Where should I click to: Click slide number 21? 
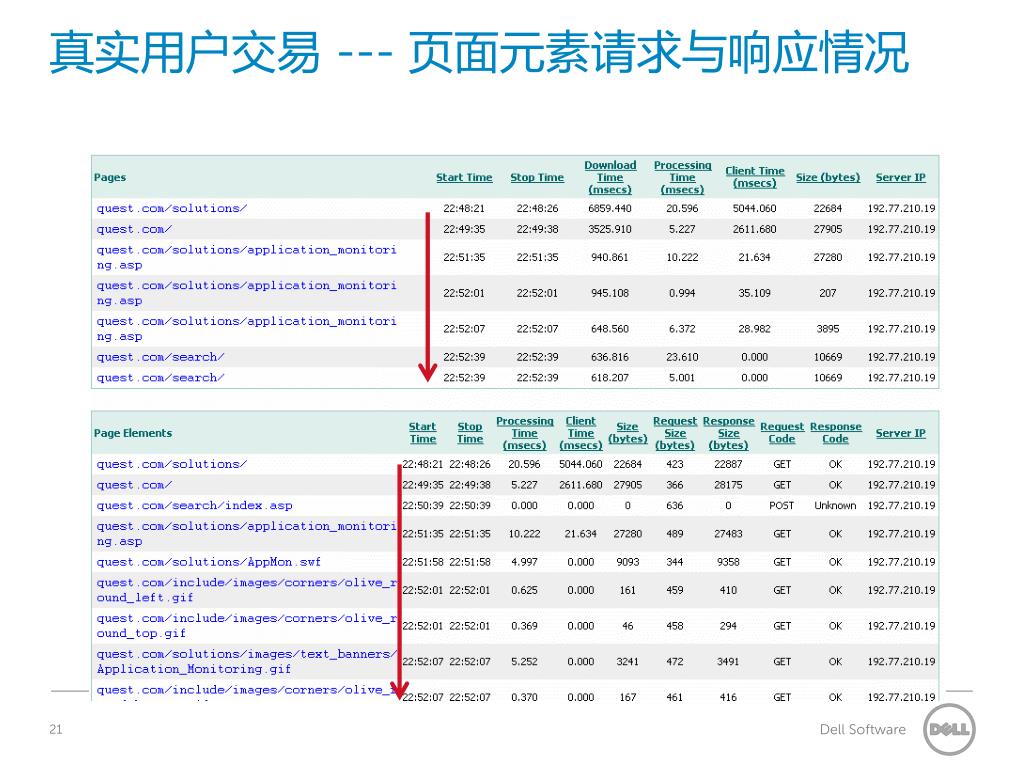coord(56,729)
